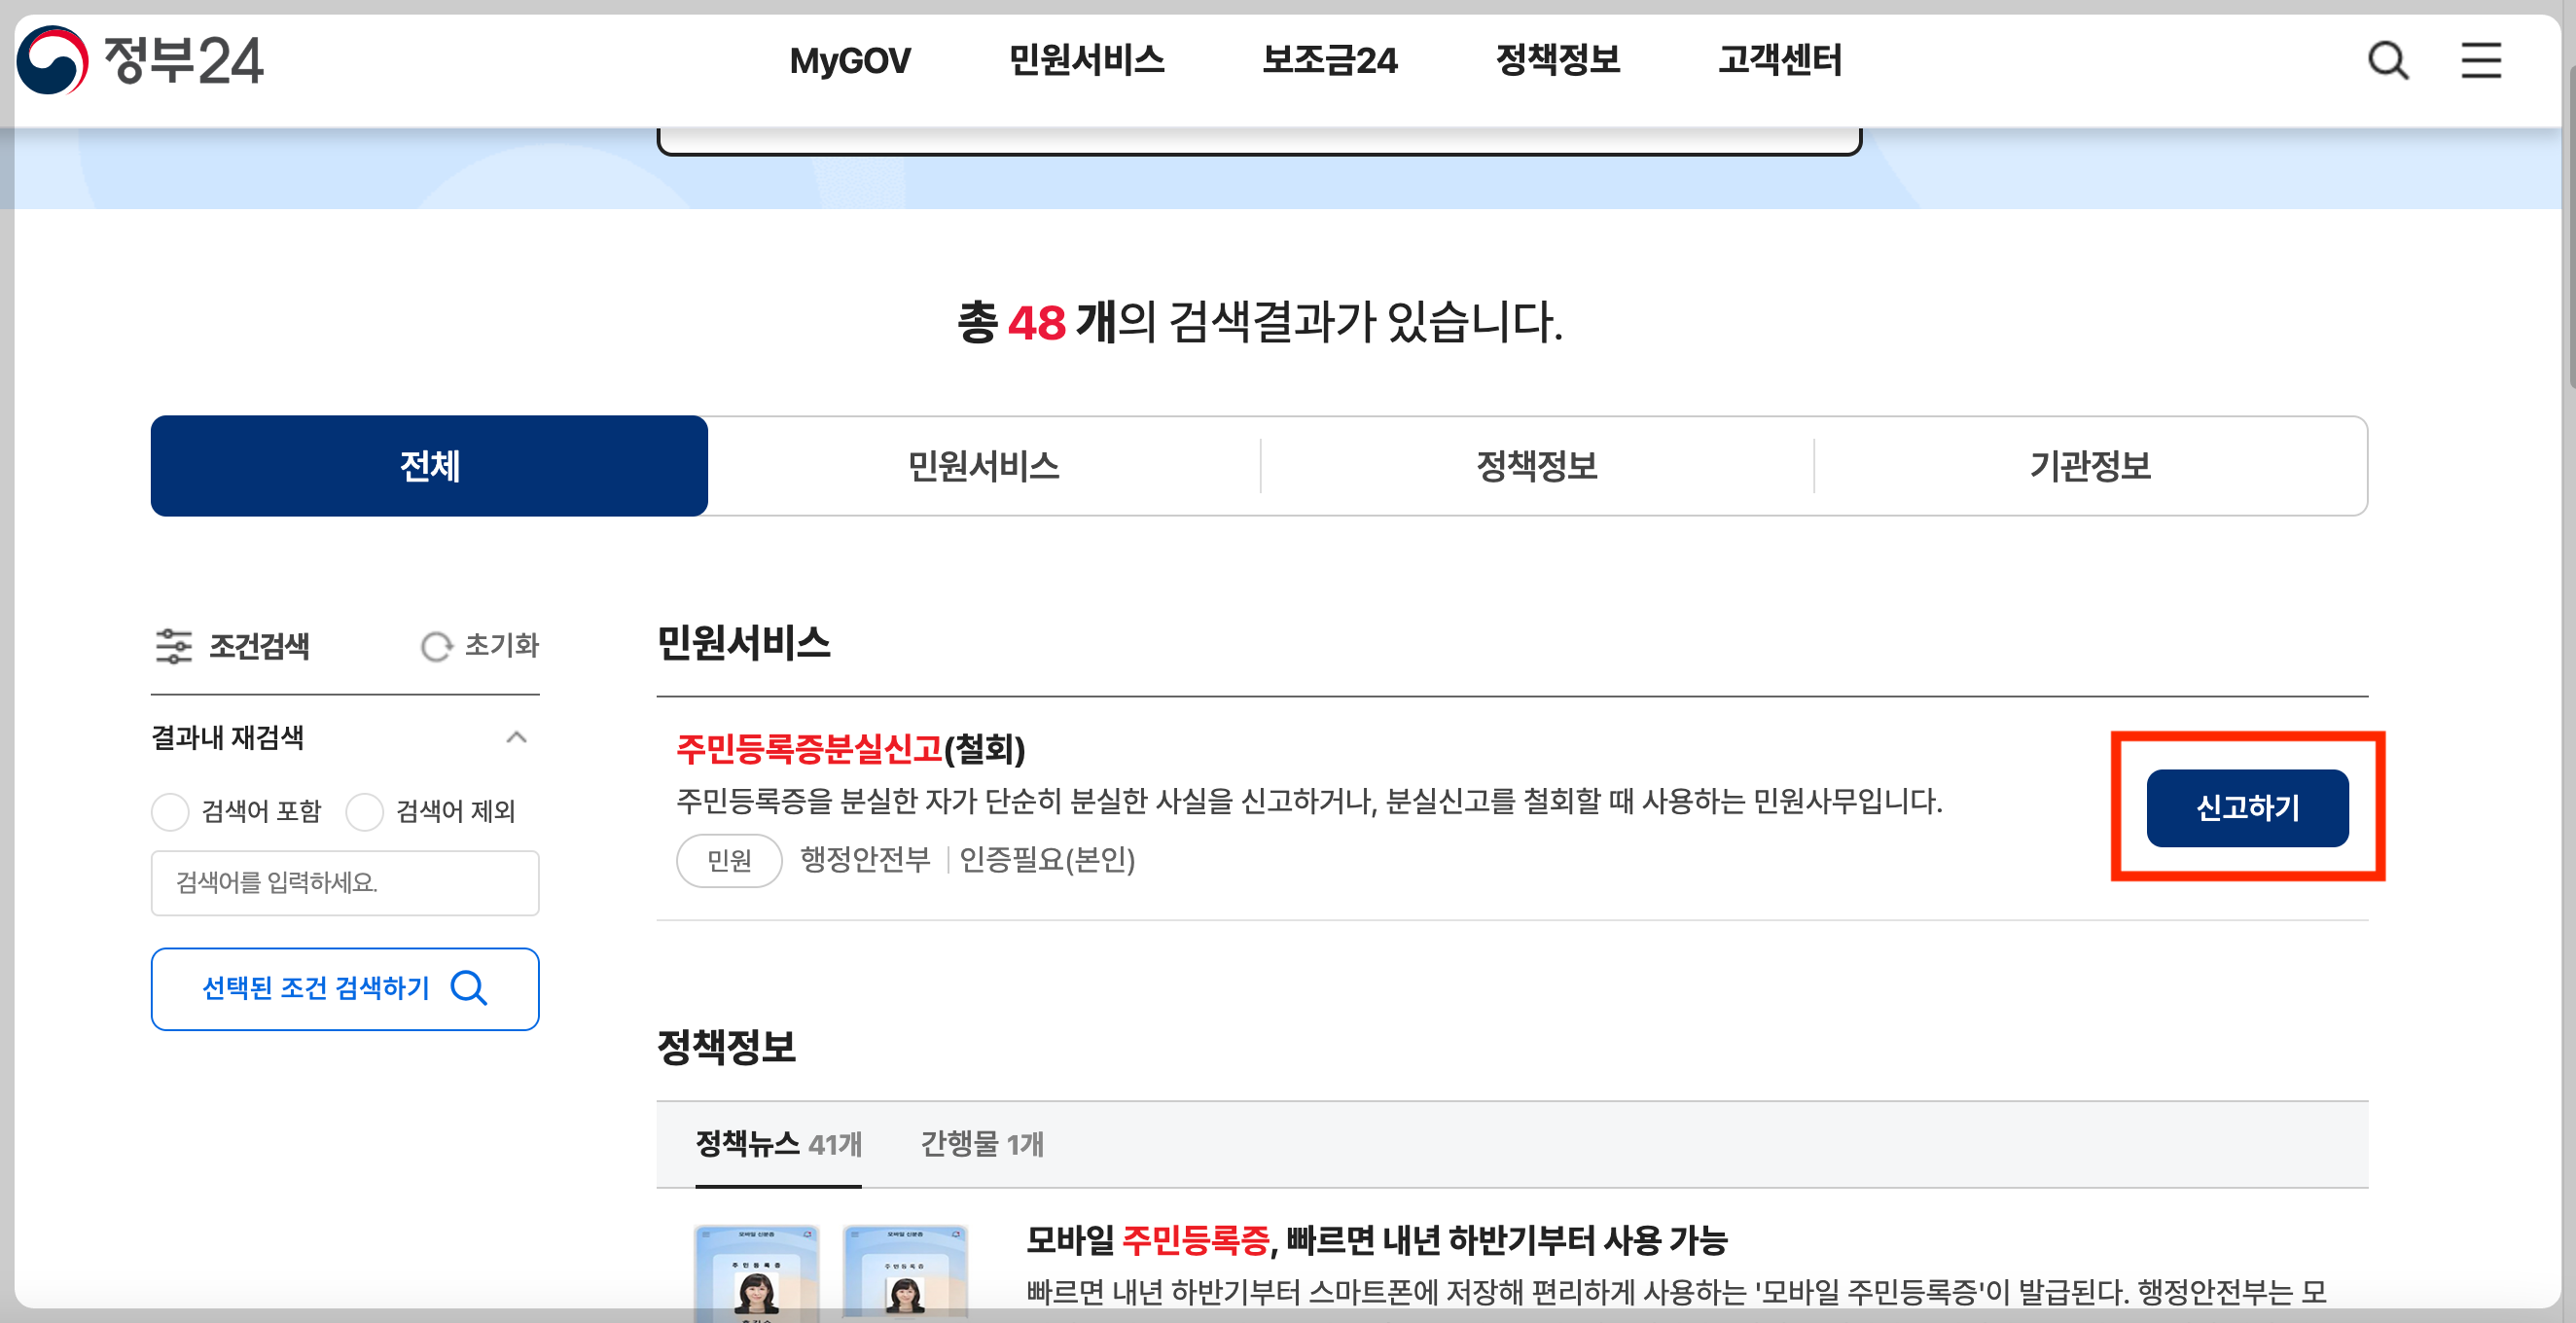
Task: Click the 초기화 reset icon
Action: [437, 646]
